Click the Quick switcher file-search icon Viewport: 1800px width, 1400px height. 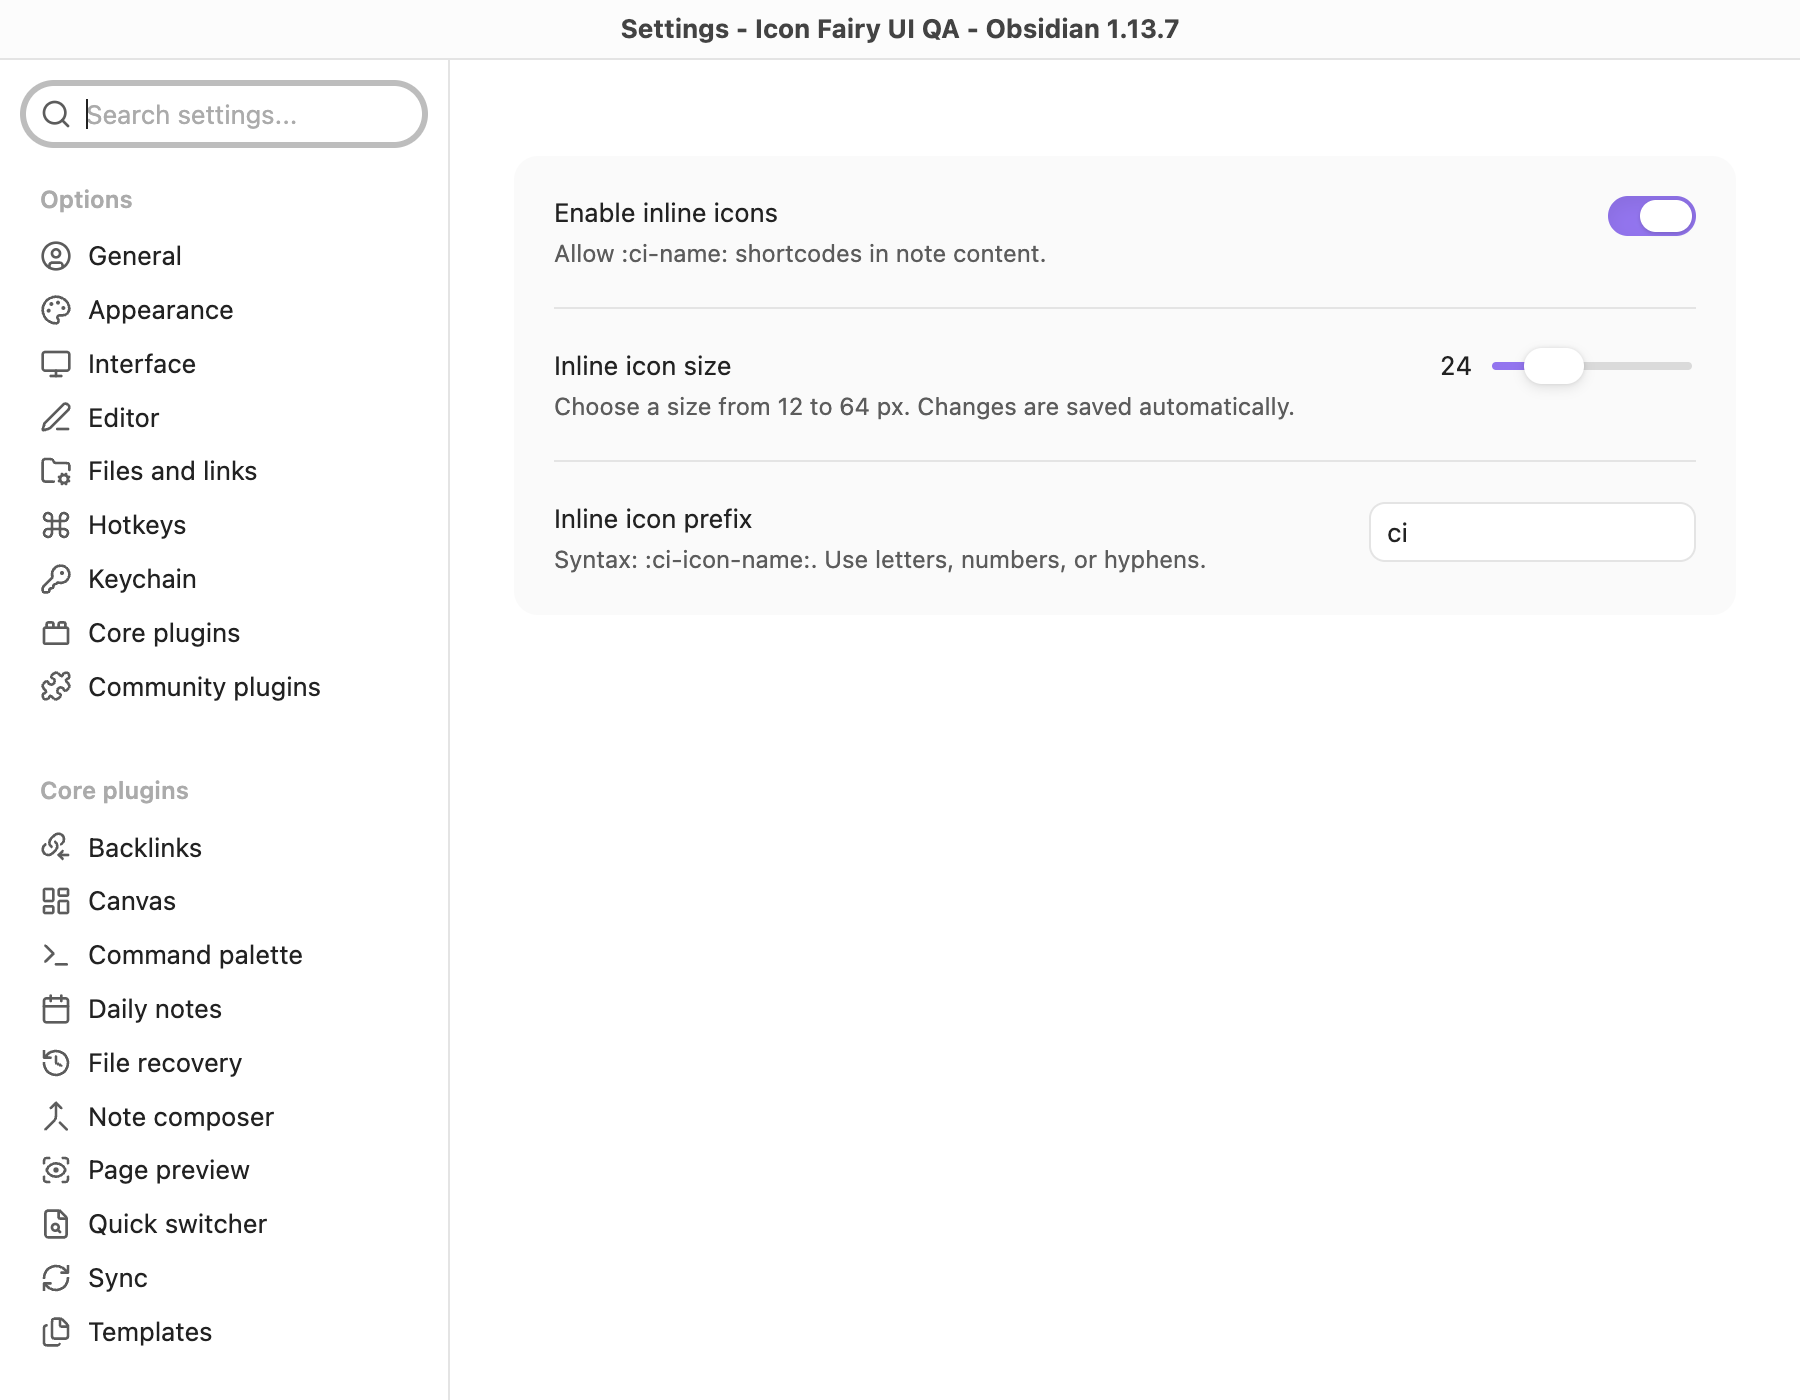56,1224
